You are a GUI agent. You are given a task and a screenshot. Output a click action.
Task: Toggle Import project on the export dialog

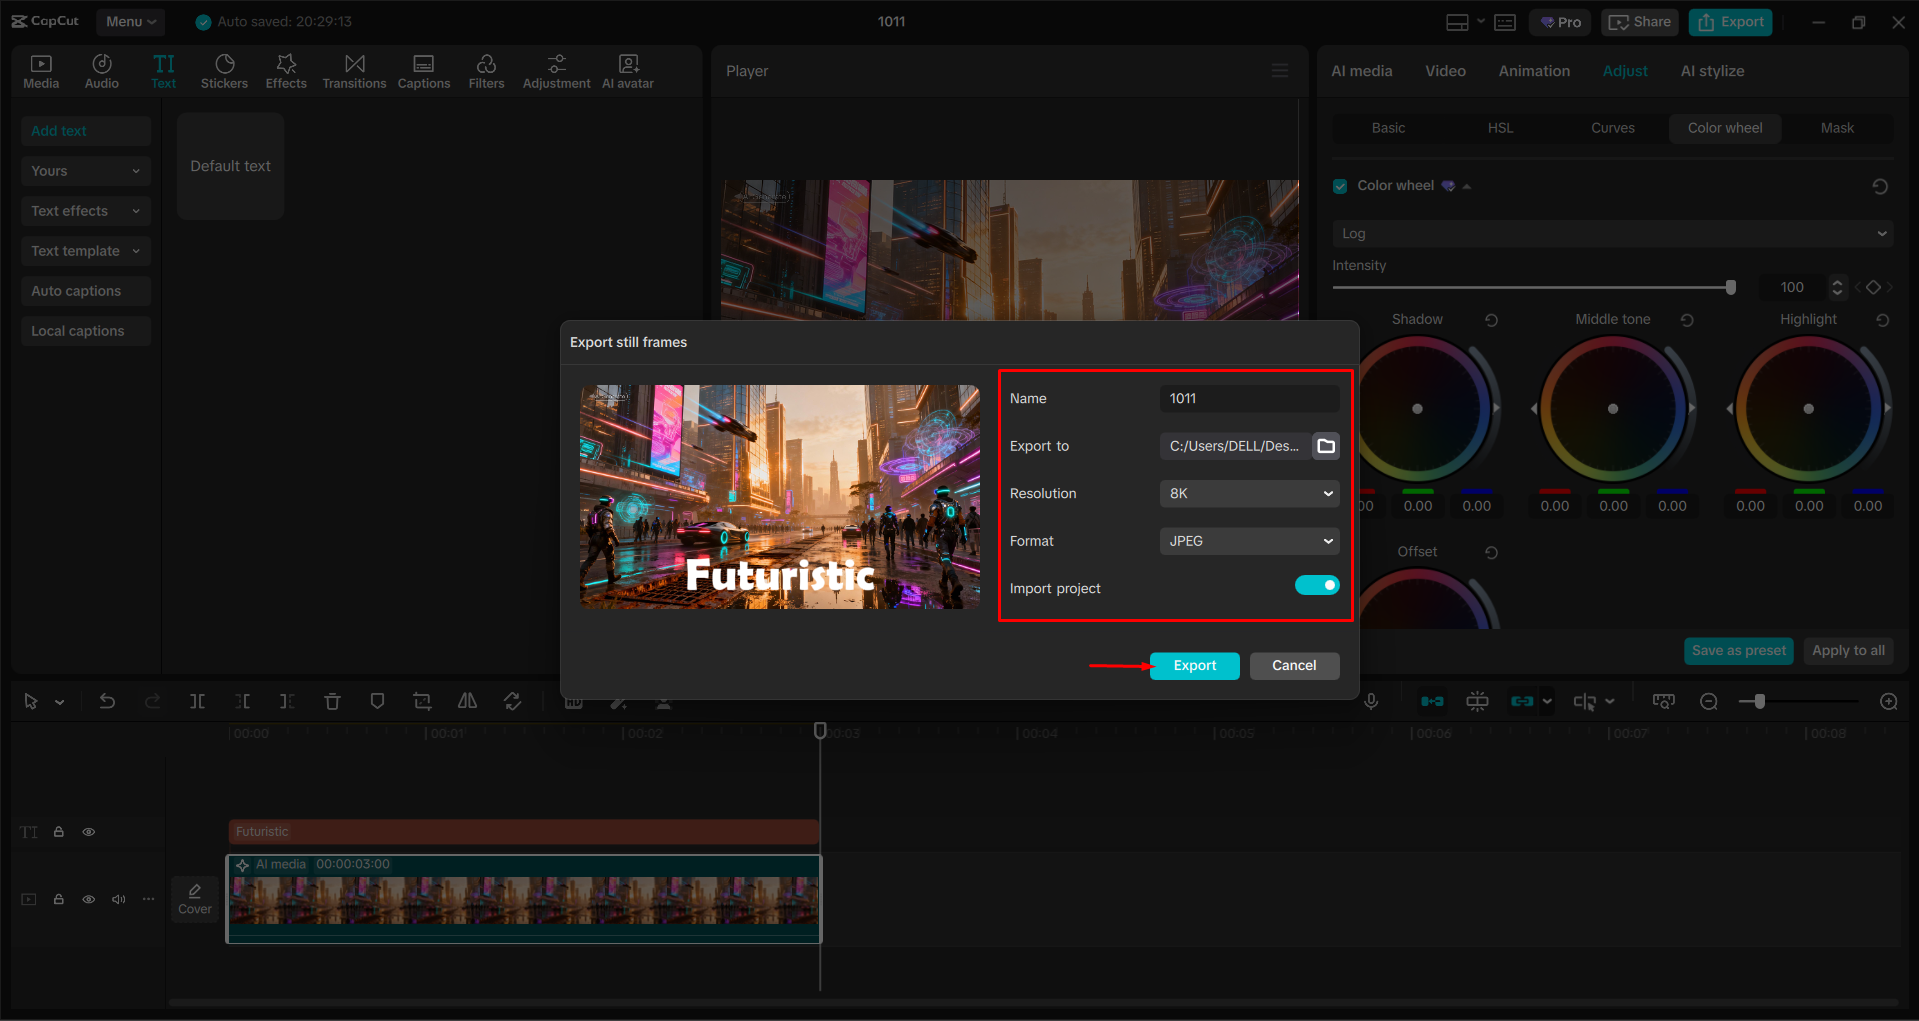click(x=1317, y=585)
